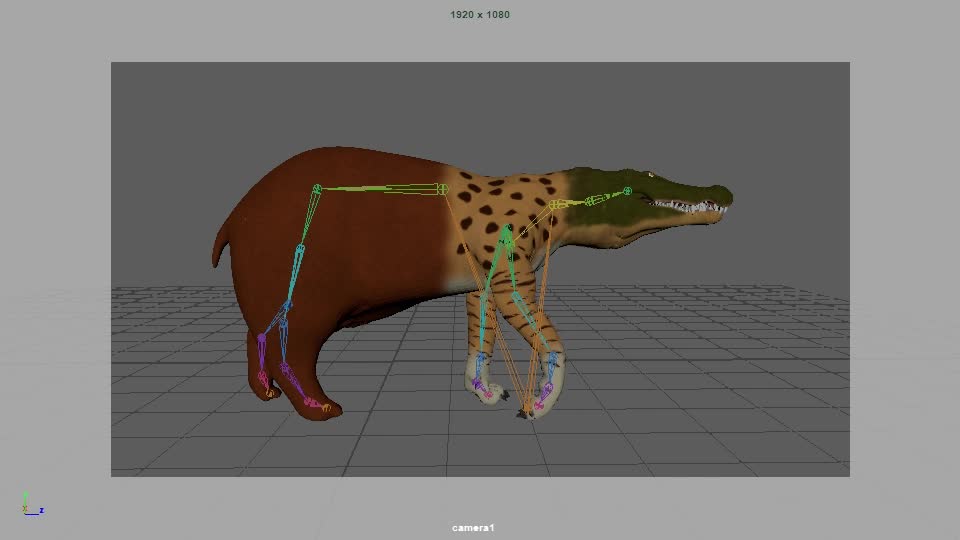Click the rear leg knee joint
This screenshot has width=960, height=540.
tap(299, 249)
